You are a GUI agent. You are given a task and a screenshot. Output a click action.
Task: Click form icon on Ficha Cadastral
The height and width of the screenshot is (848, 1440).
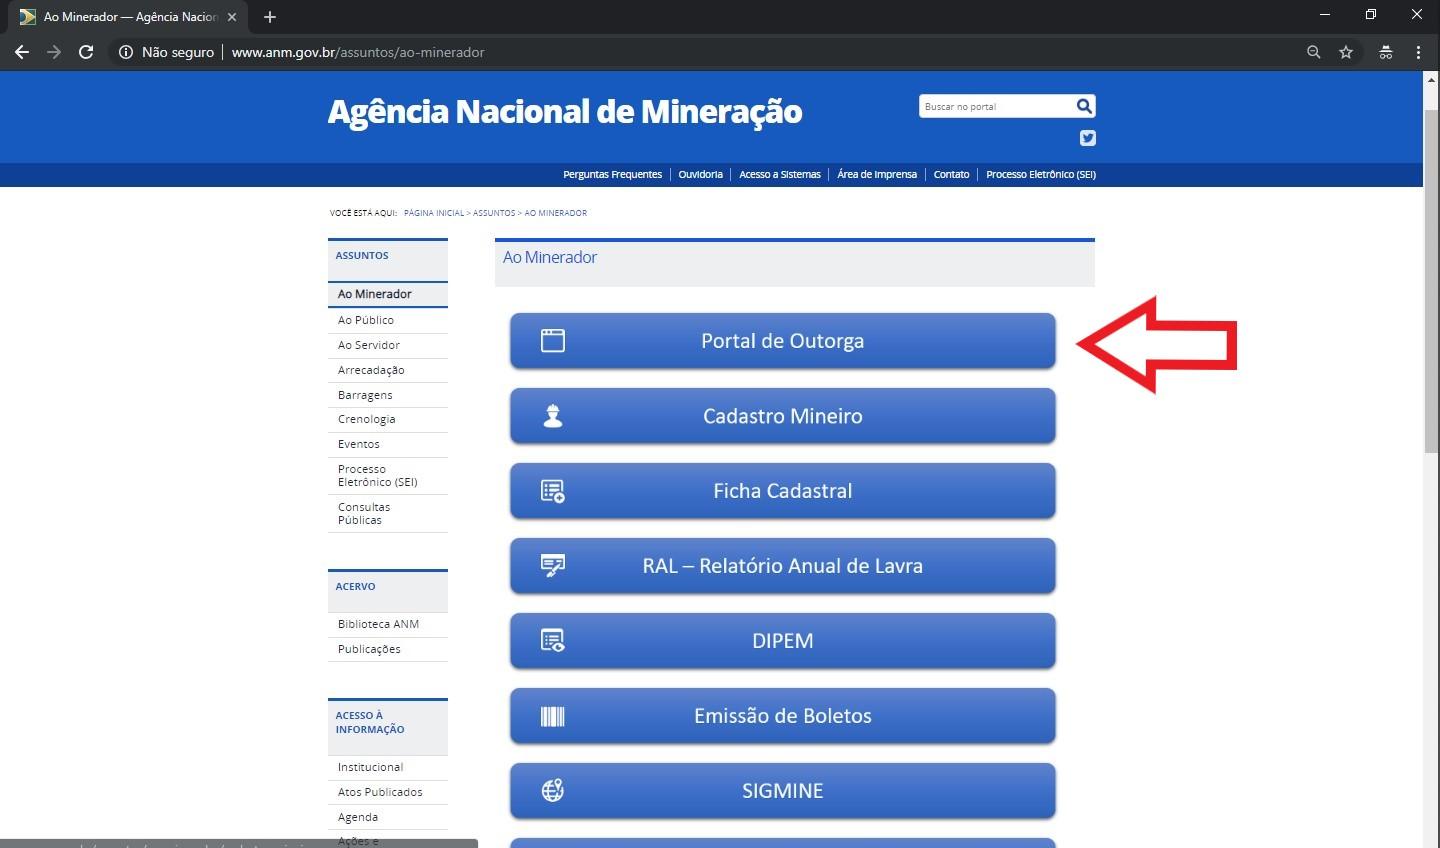tap(553, 491)
